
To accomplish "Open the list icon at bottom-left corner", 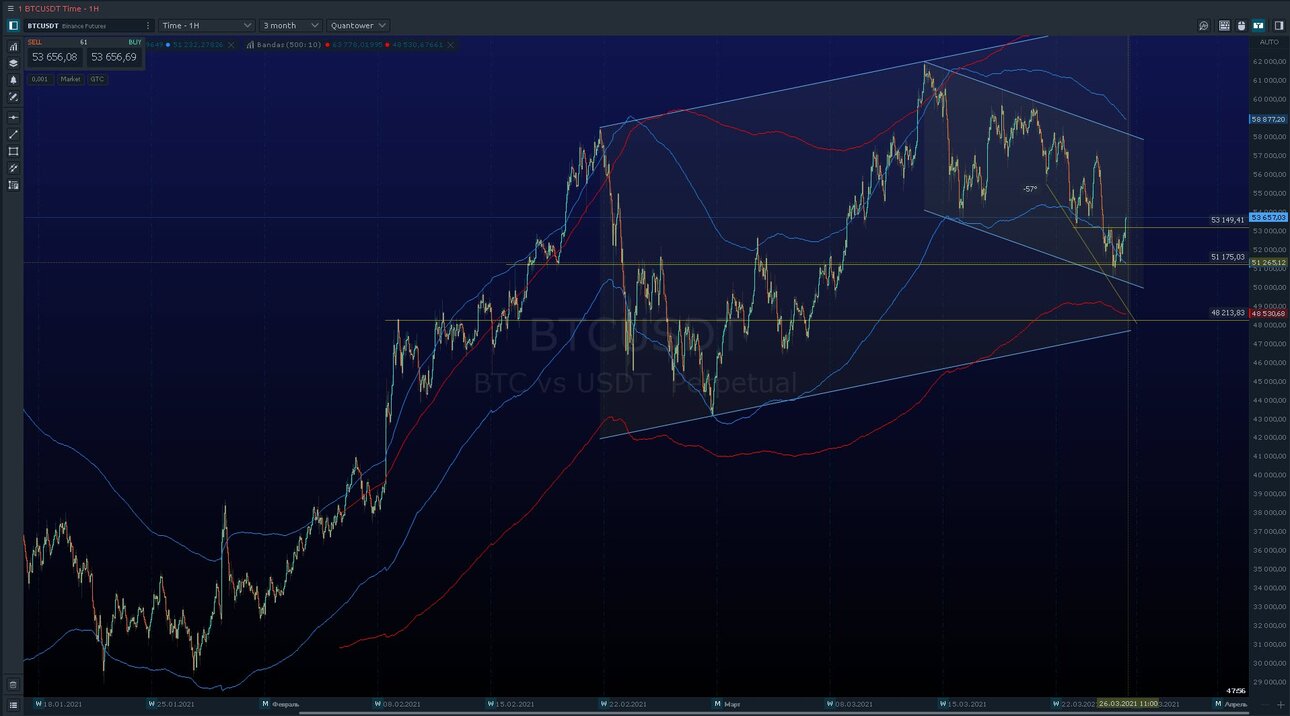I will 13,704.
